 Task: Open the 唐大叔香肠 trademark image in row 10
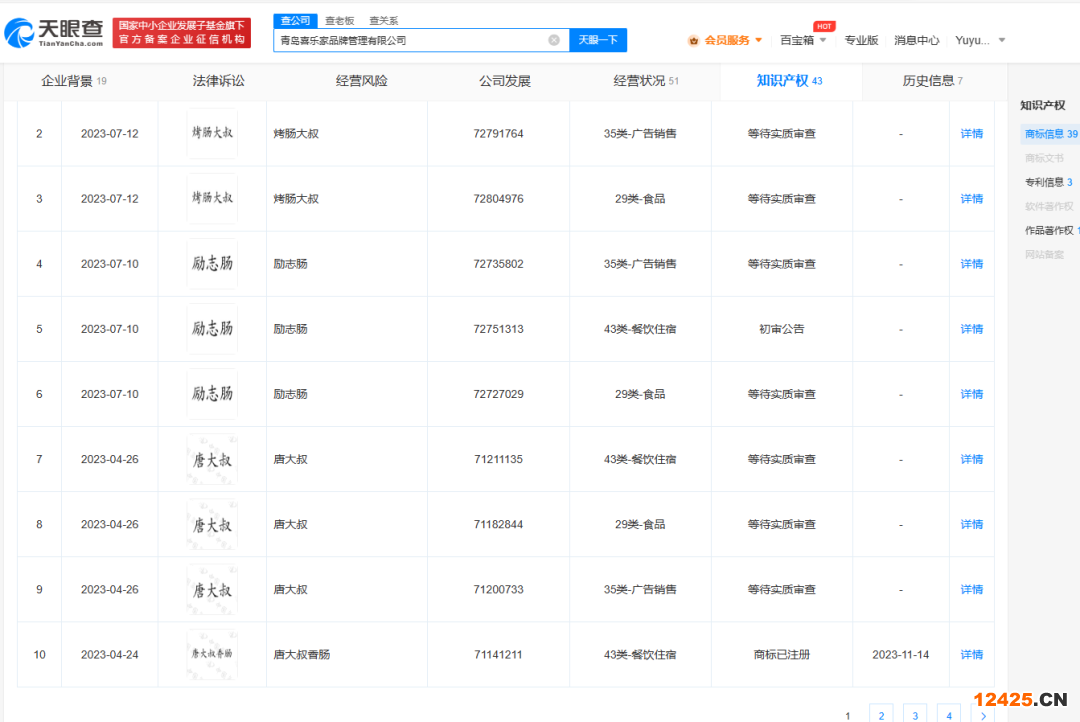(212, 654)
